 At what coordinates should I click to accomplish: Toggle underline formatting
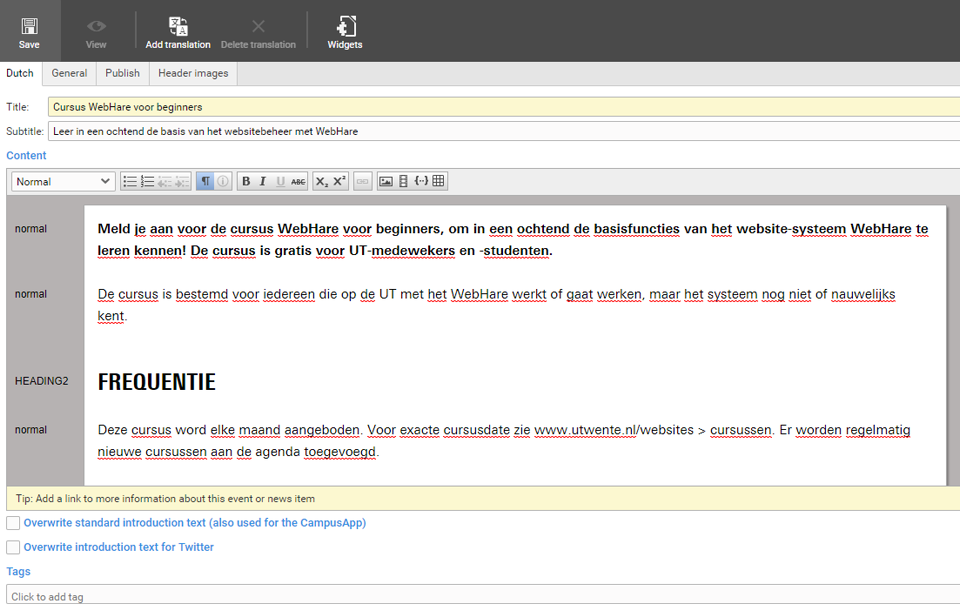[x=280, y=181]
